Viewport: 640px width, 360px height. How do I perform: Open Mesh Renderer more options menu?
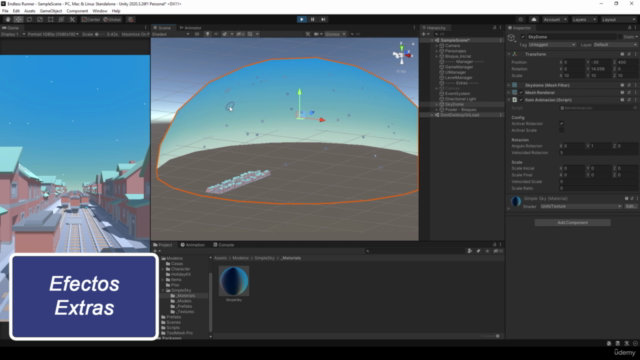pos(635,92)
